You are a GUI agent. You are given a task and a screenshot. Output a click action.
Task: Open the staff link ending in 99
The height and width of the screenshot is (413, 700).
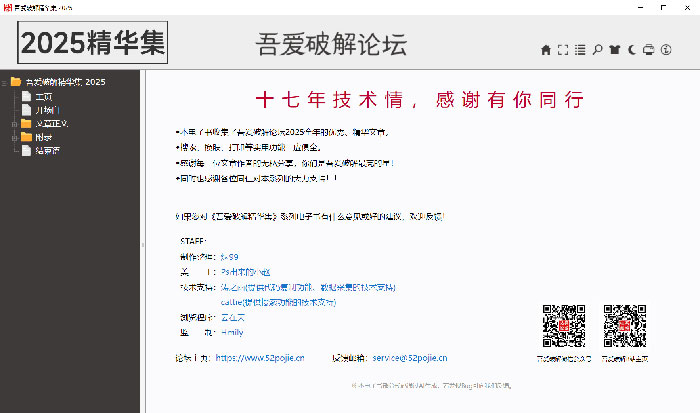(x=229, y=257)
